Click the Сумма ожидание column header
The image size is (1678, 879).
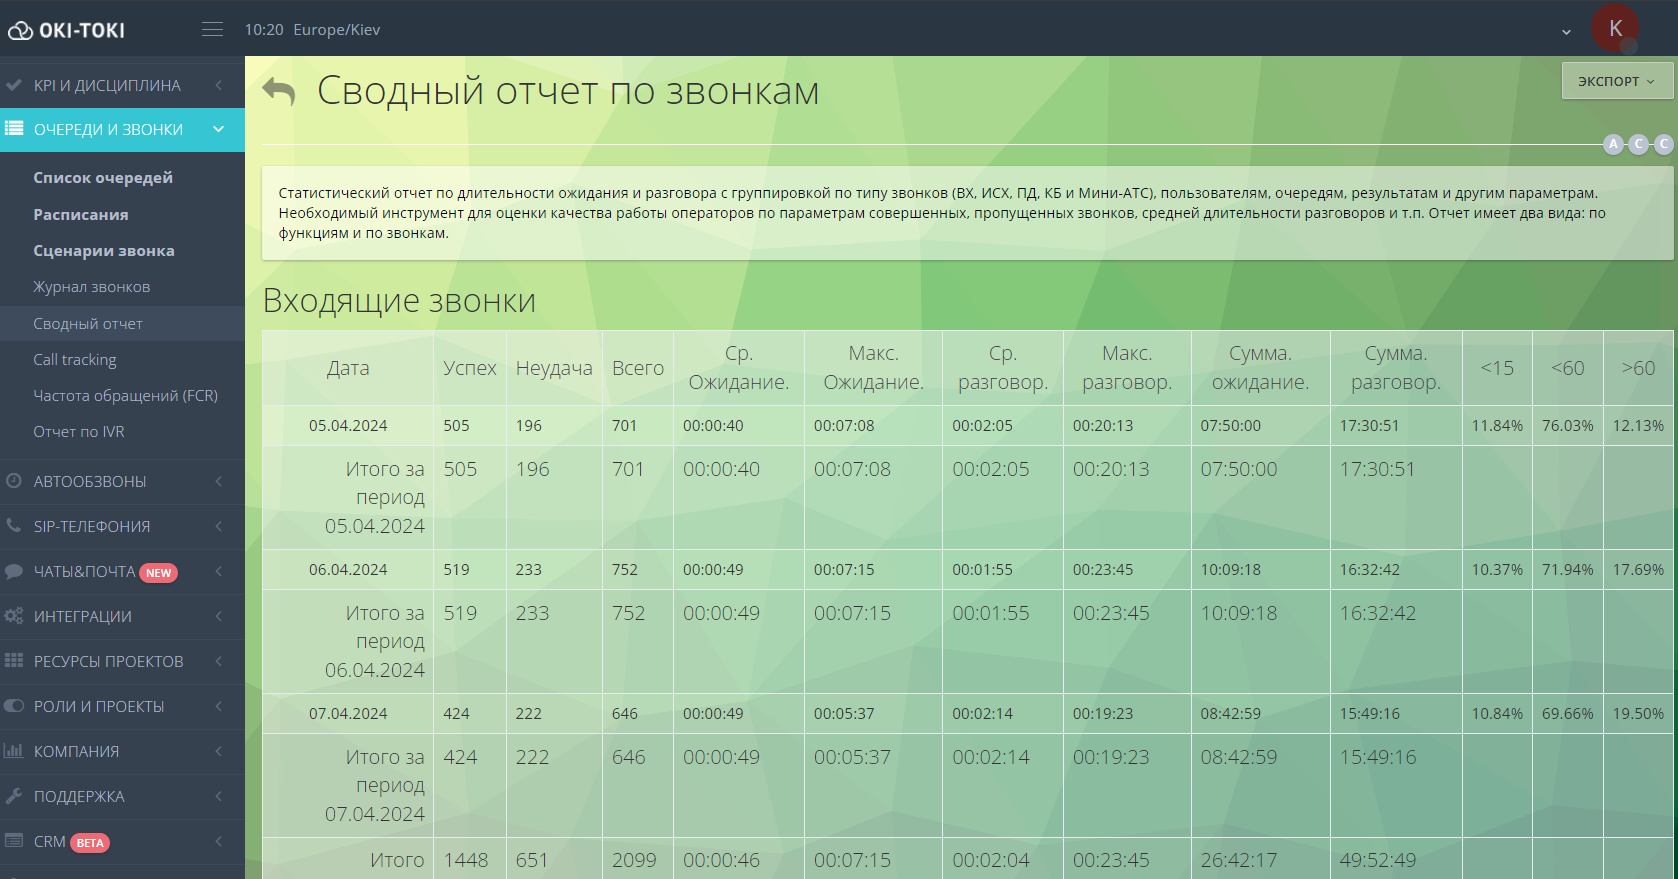pyautogui.click(x=1260, y=368)
